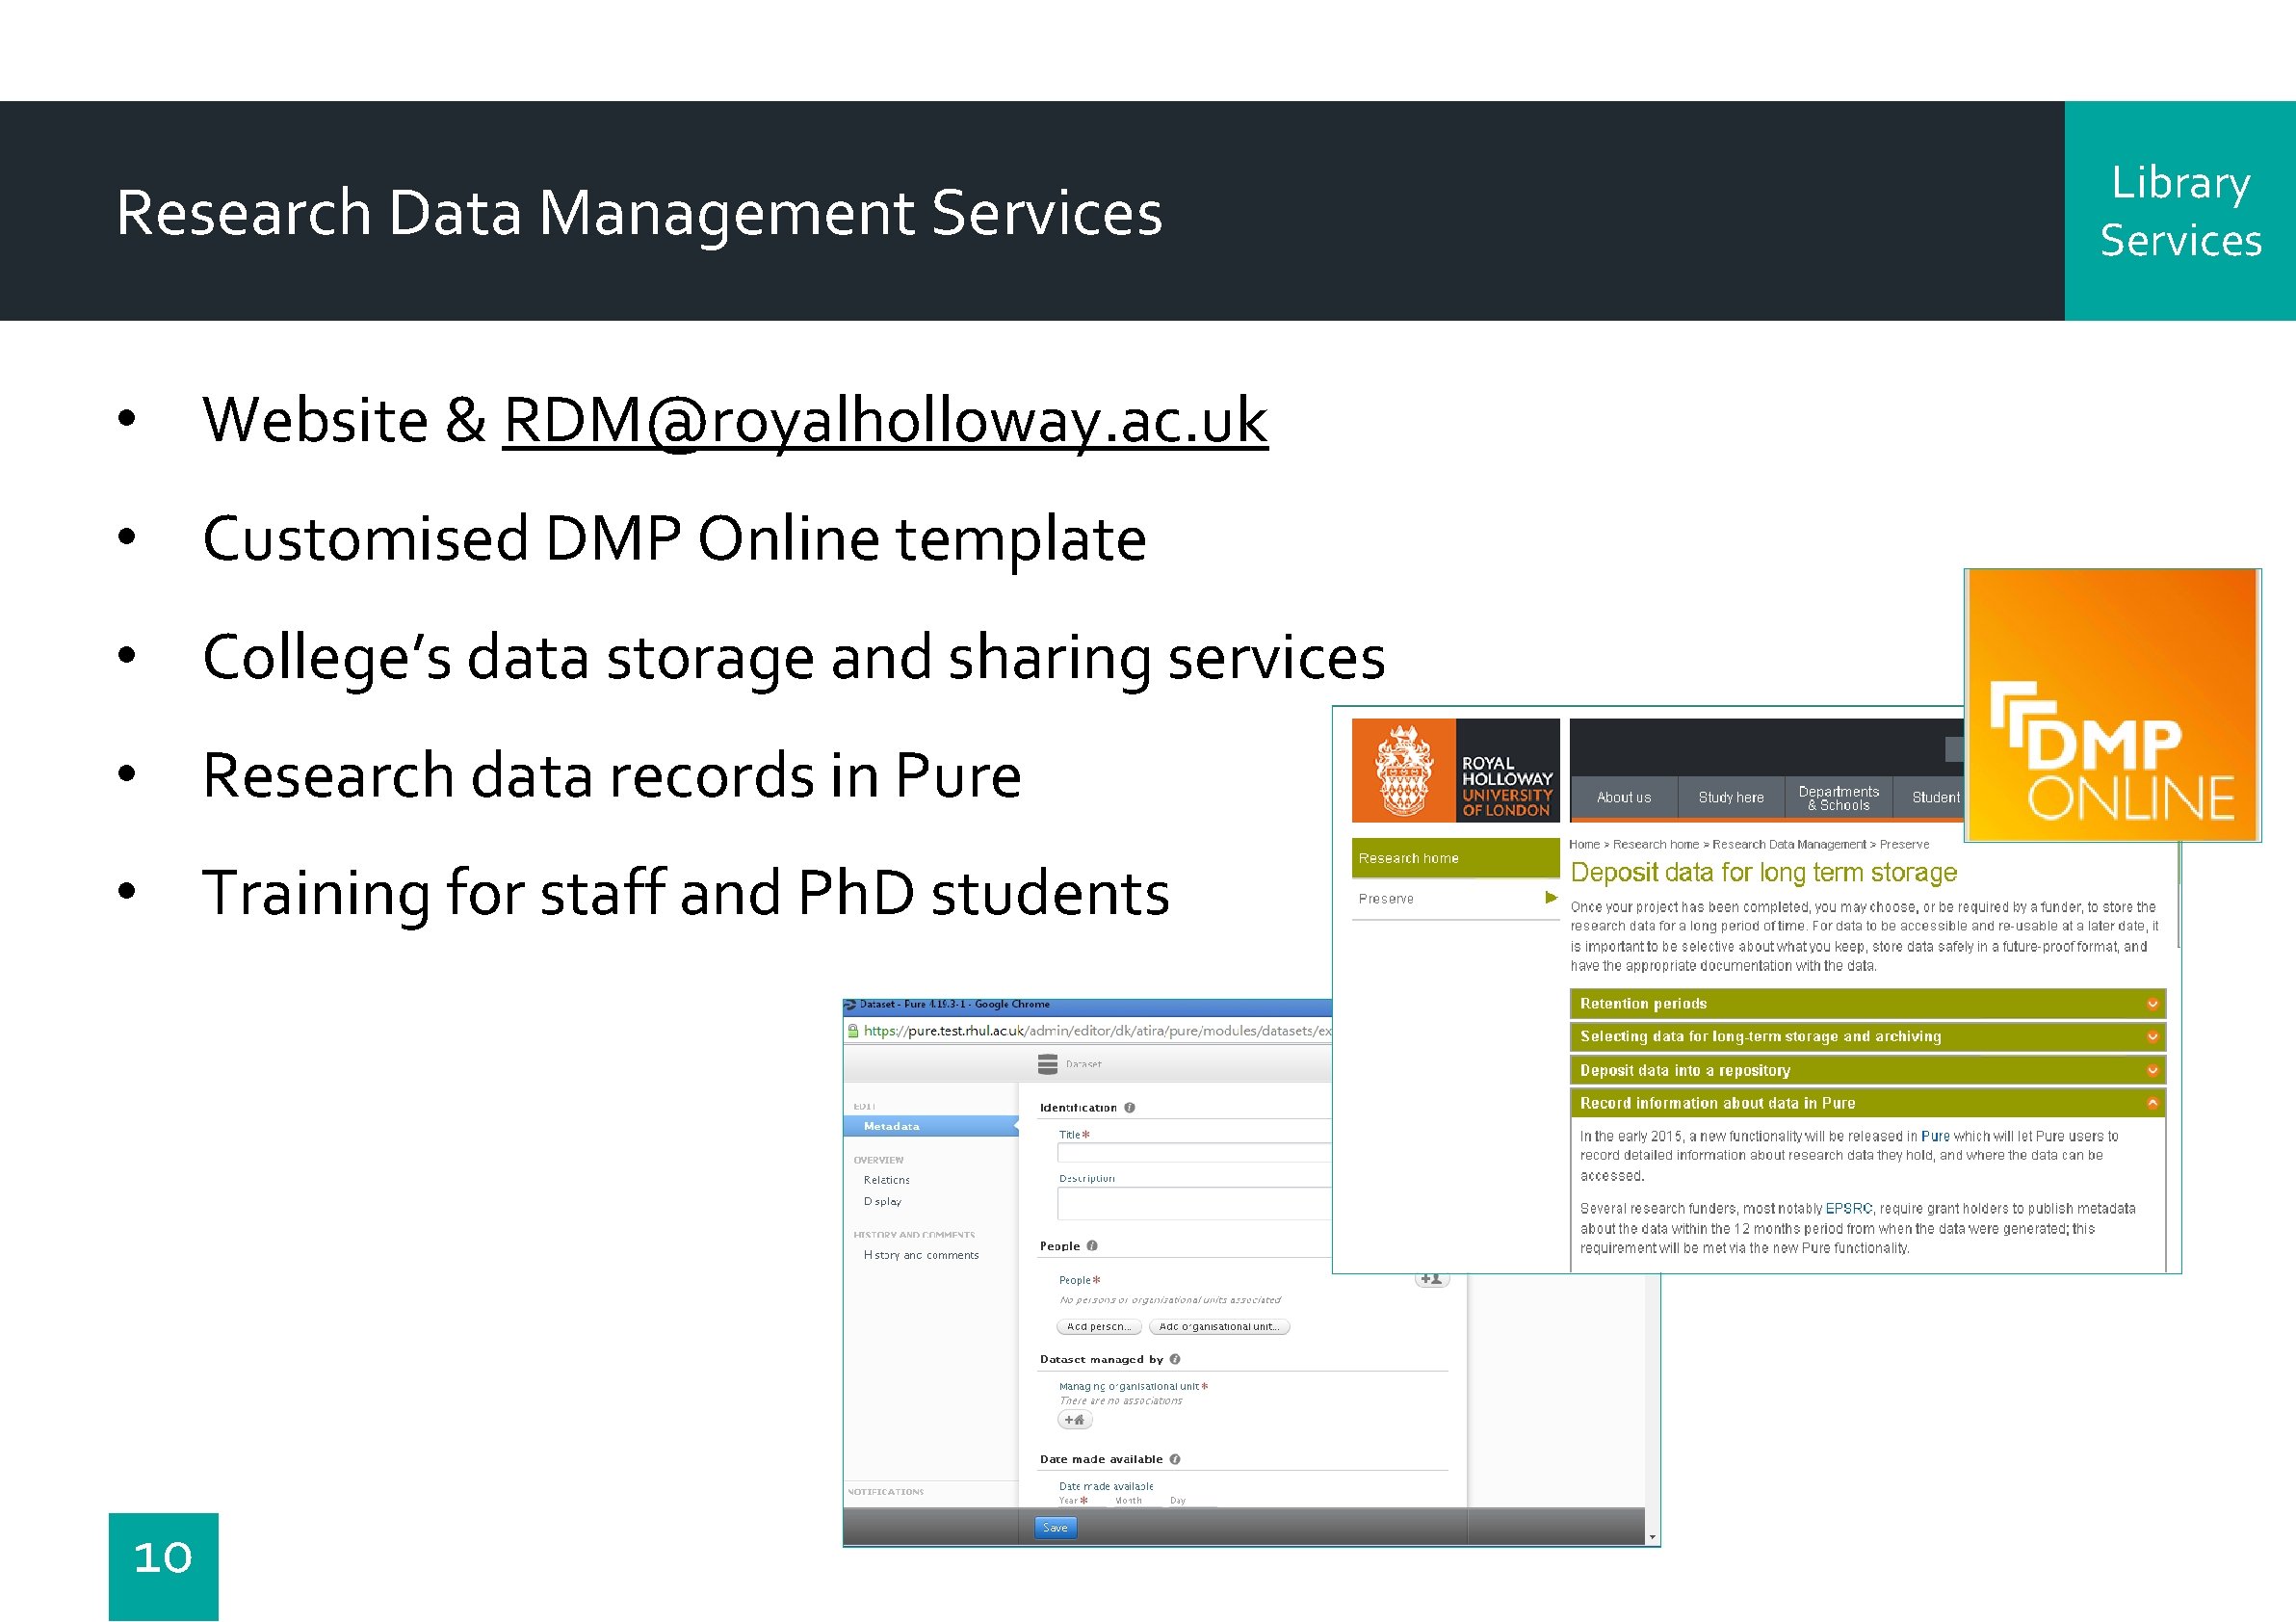The width and height of the screenshot is (2296, 1622).
Task: Click the add organisational unit house icon
Action: pyautogui.click(x=1075, y=1420)
